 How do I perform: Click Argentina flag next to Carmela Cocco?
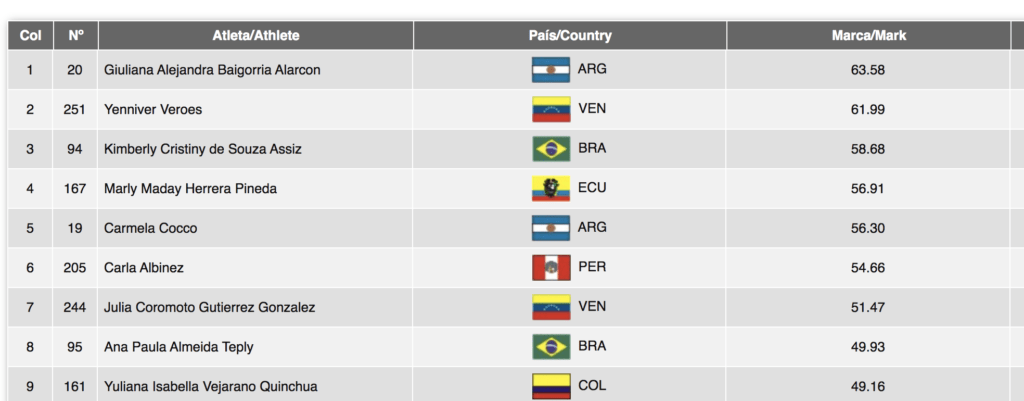point(551,228)
